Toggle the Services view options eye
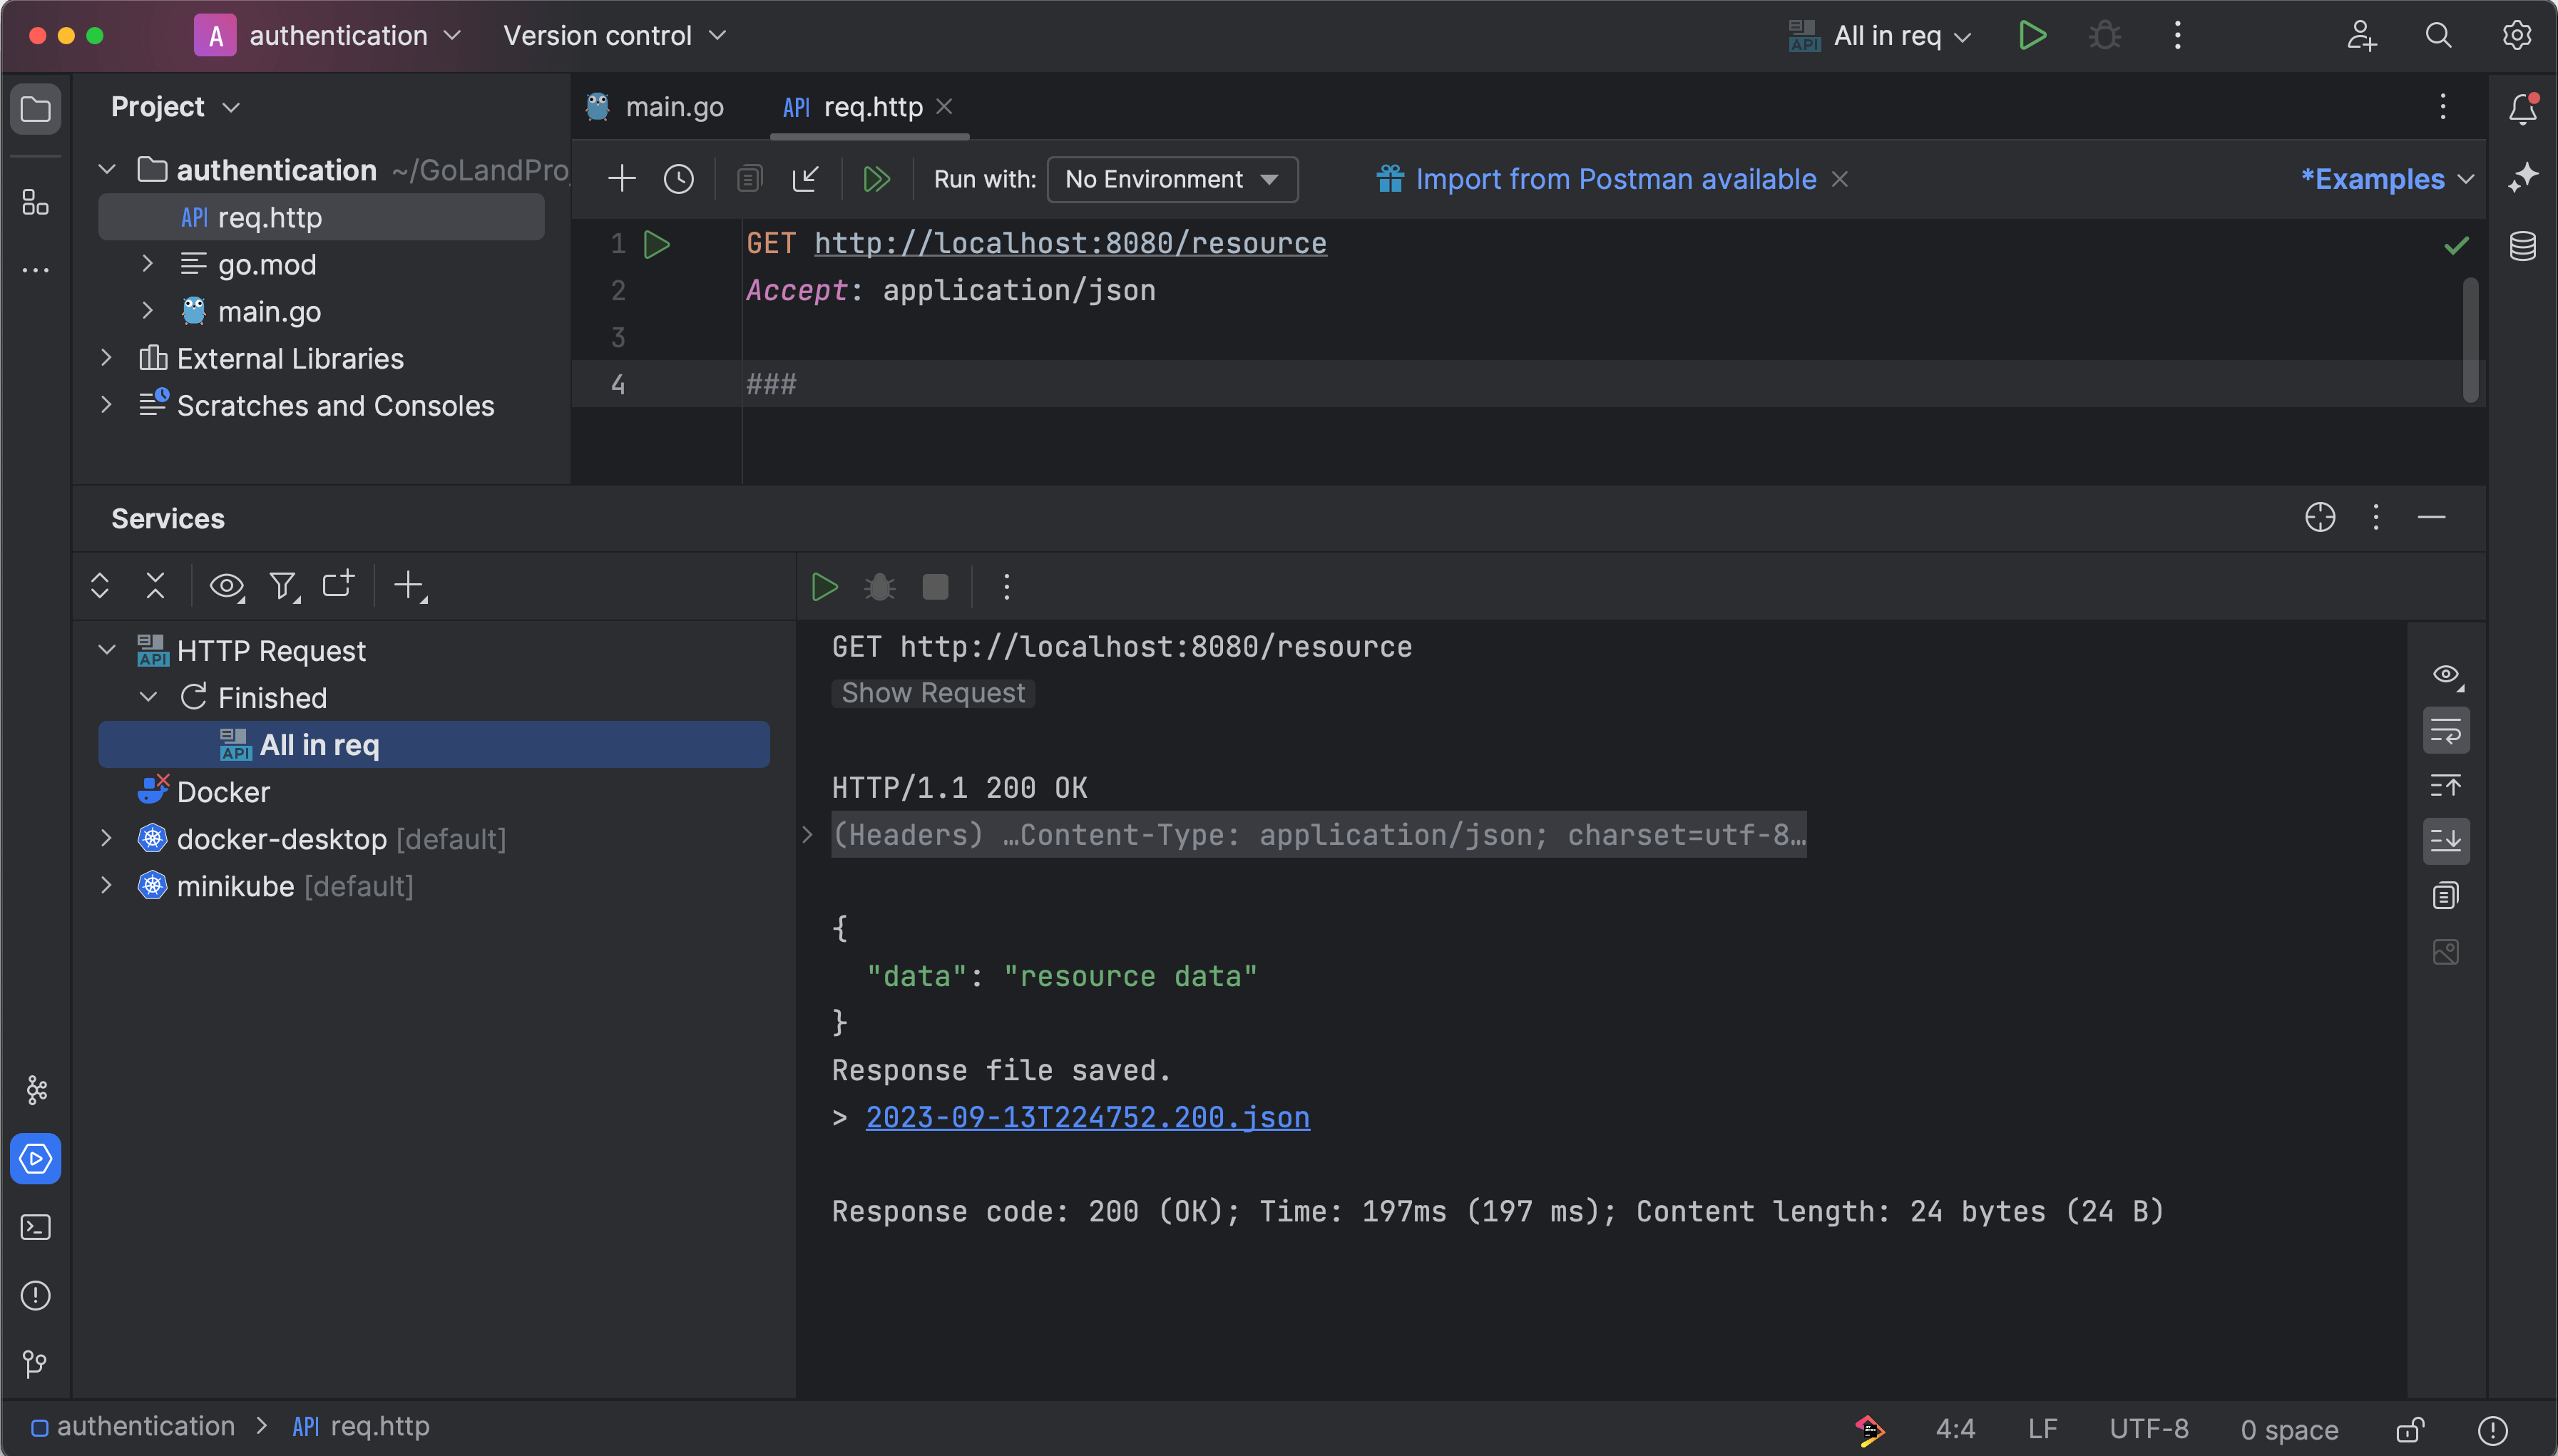This screenshot has width=2558, height=1456. [226, 586]
